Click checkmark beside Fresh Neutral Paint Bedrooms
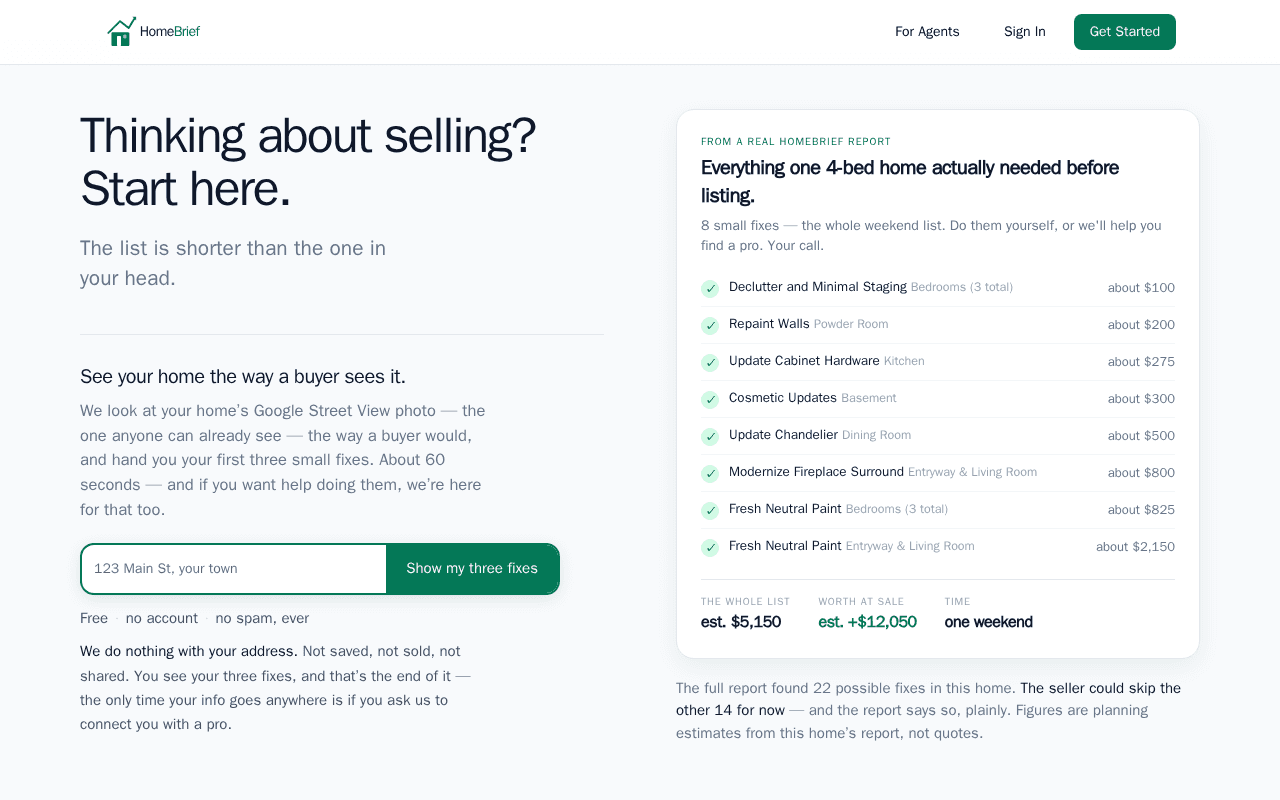Screen dimensions: 1280x800 point(710,511)
